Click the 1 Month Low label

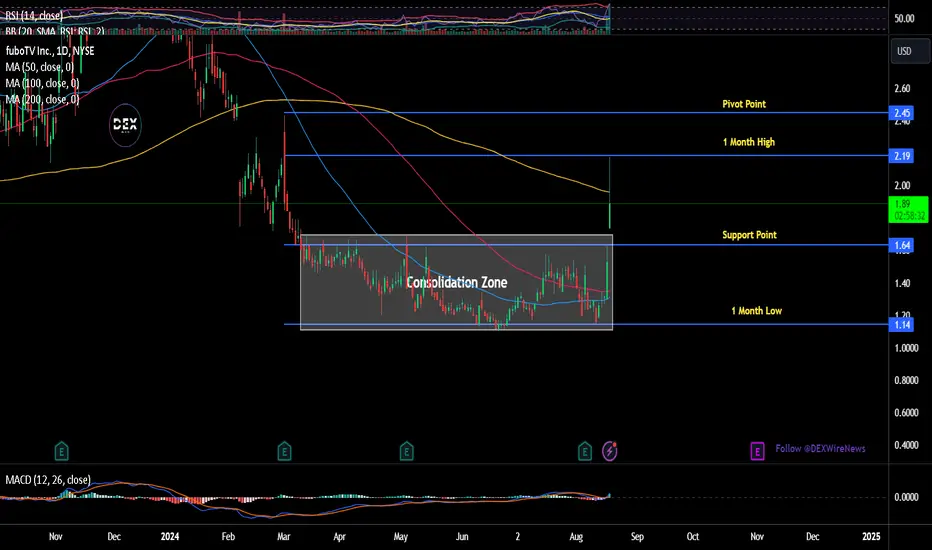[757, 311]
